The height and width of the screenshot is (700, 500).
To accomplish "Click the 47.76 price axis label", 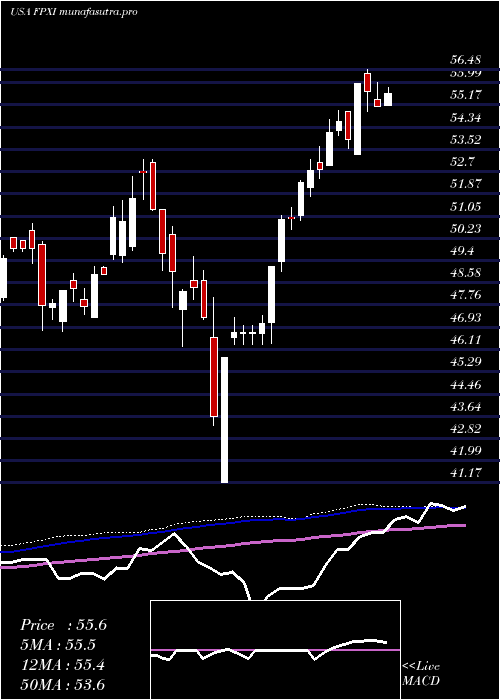I will tap(465, 295).
